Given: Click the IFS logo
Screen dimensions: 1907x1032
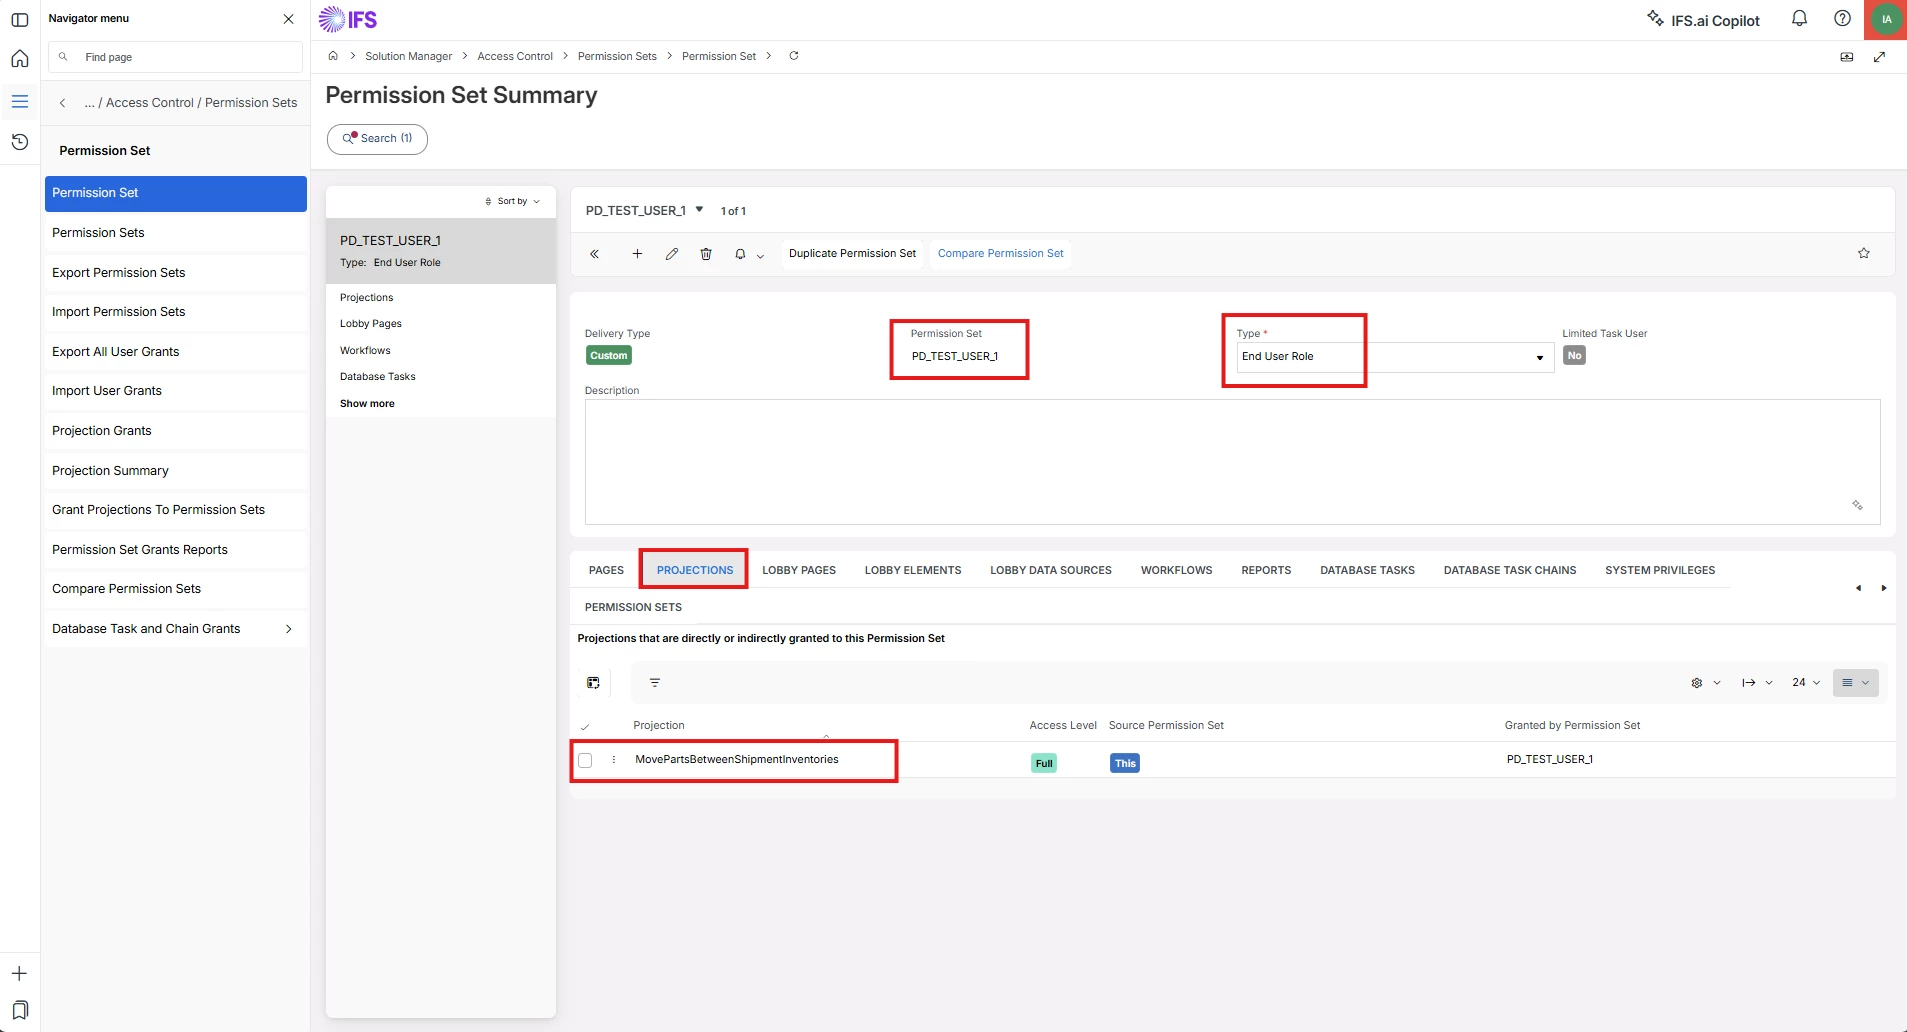Looking at the screenshot, I should coord(348,19).
